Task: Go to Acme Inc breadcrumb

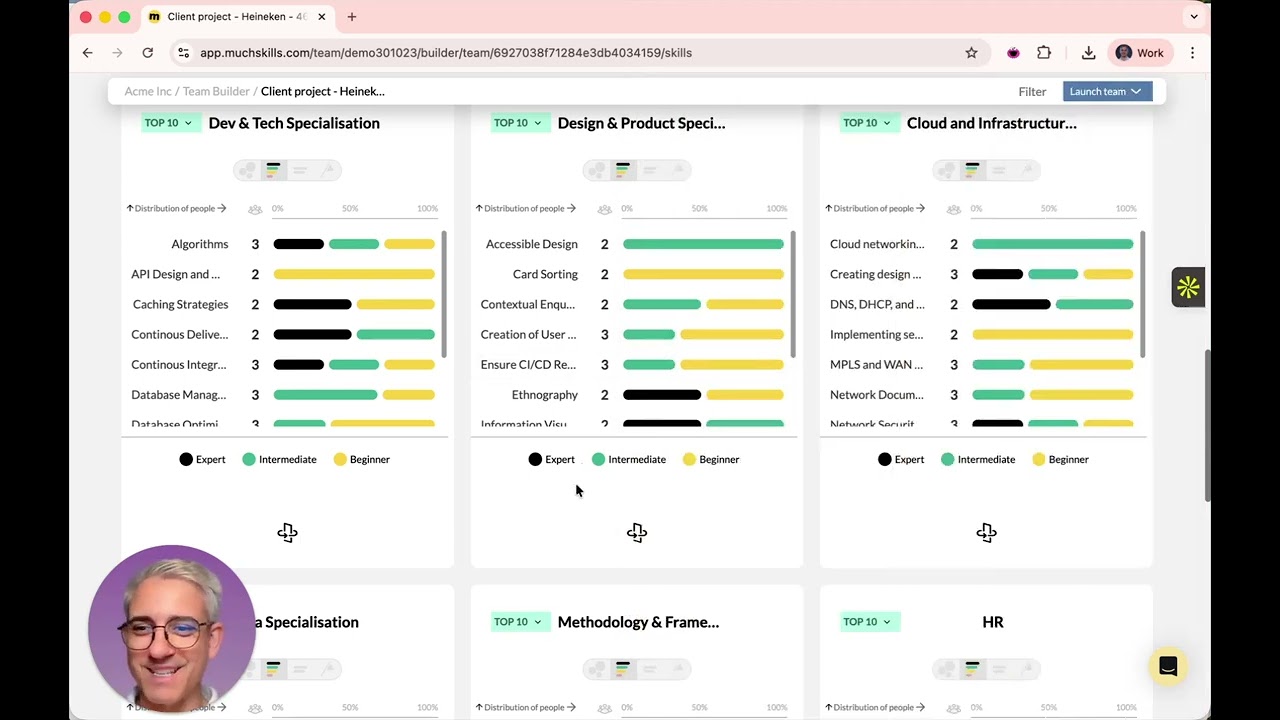Action: 148,92
